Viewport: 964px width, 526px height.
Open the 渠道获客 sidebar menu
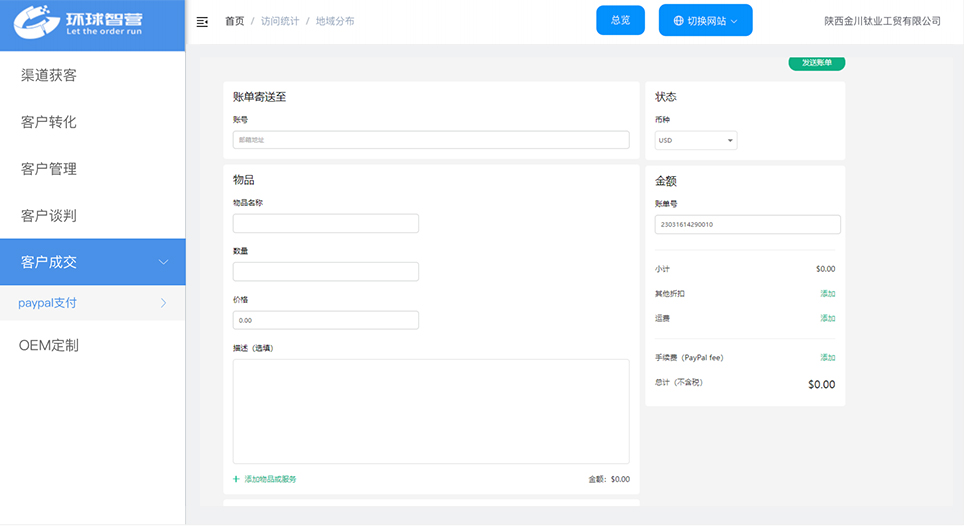49,75
